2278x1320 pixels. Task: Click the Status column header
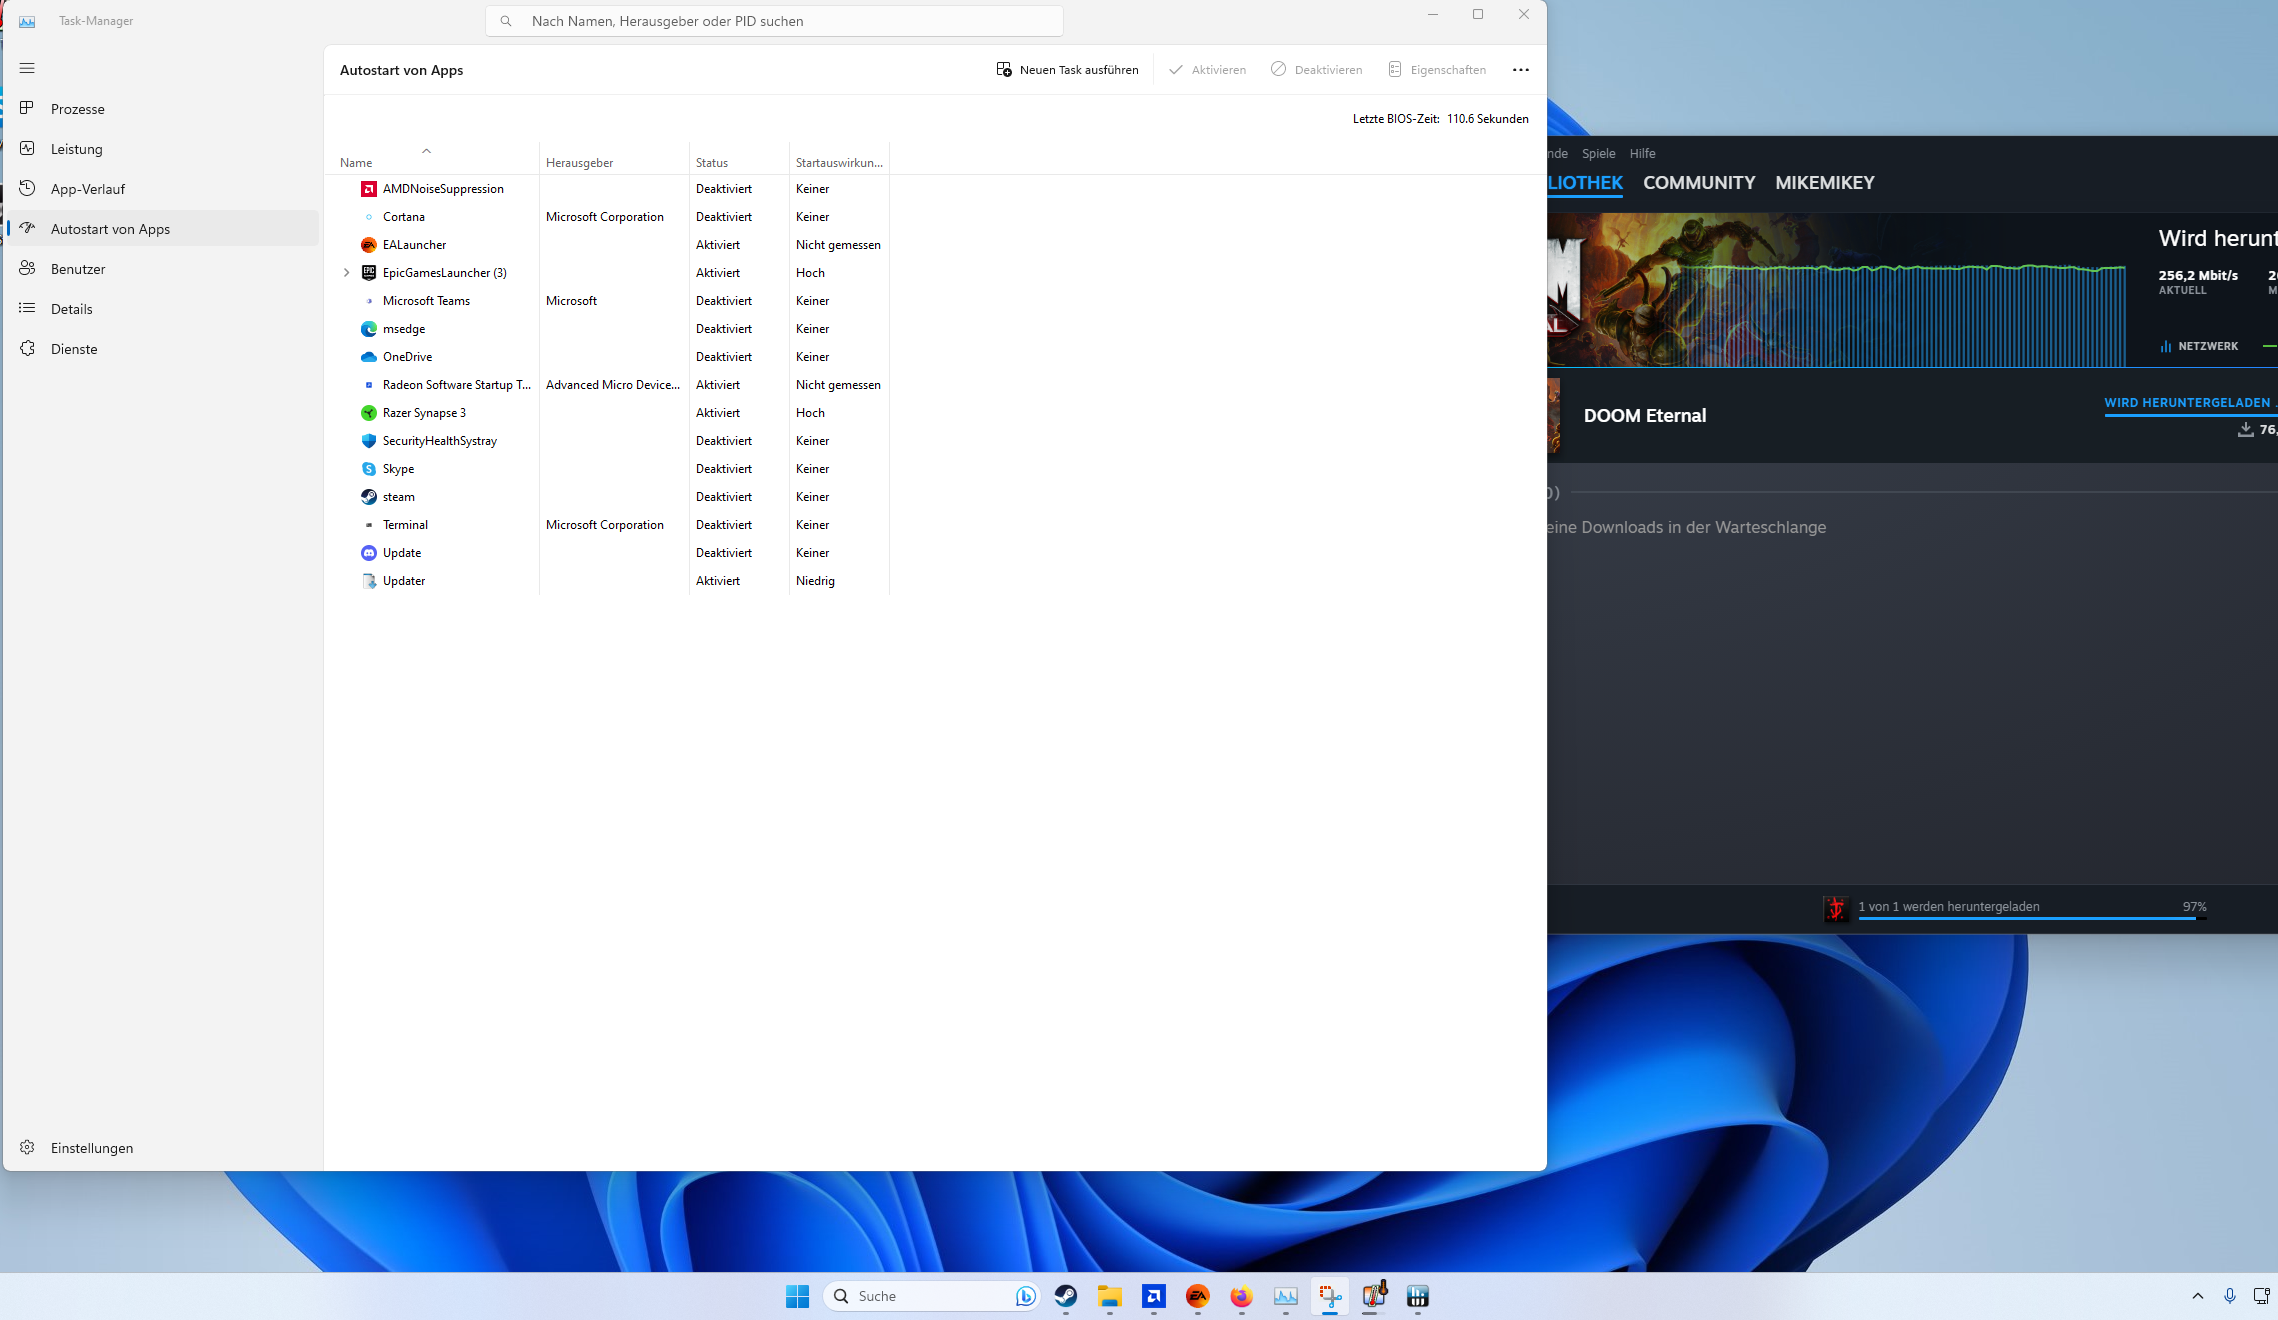pos(712,163)
